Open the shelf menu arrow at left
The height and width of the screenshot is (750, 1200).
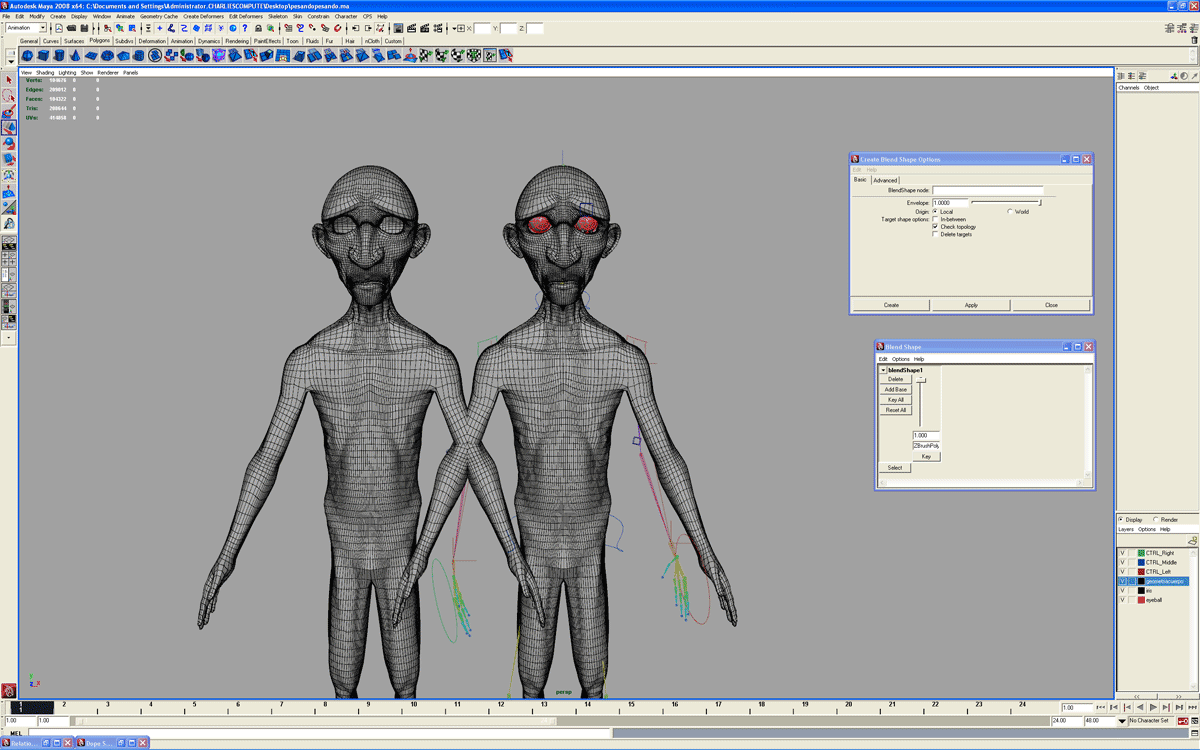click(11, 61)
